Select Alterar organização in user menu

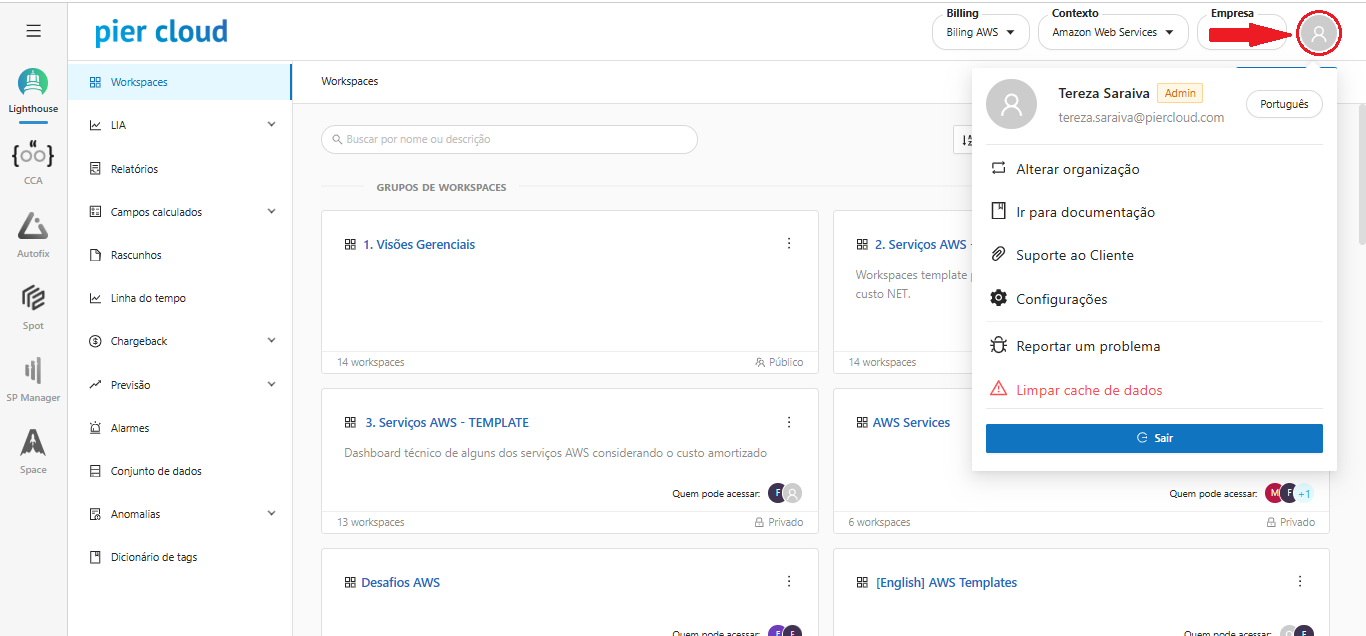click(1077, 169)
